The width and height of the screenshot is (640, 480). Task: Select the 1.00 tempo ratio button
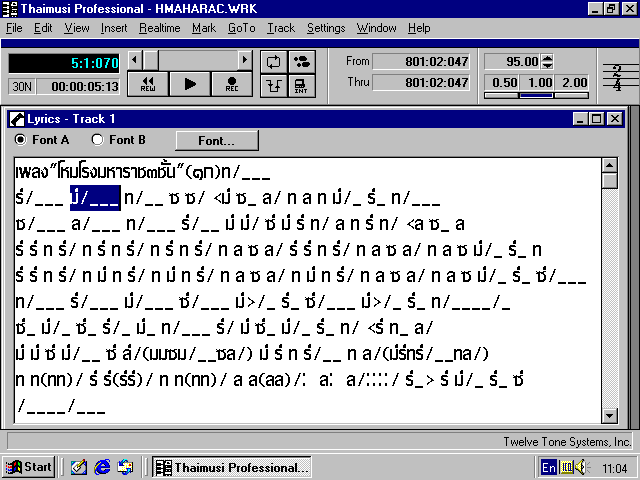coord(536,83)
